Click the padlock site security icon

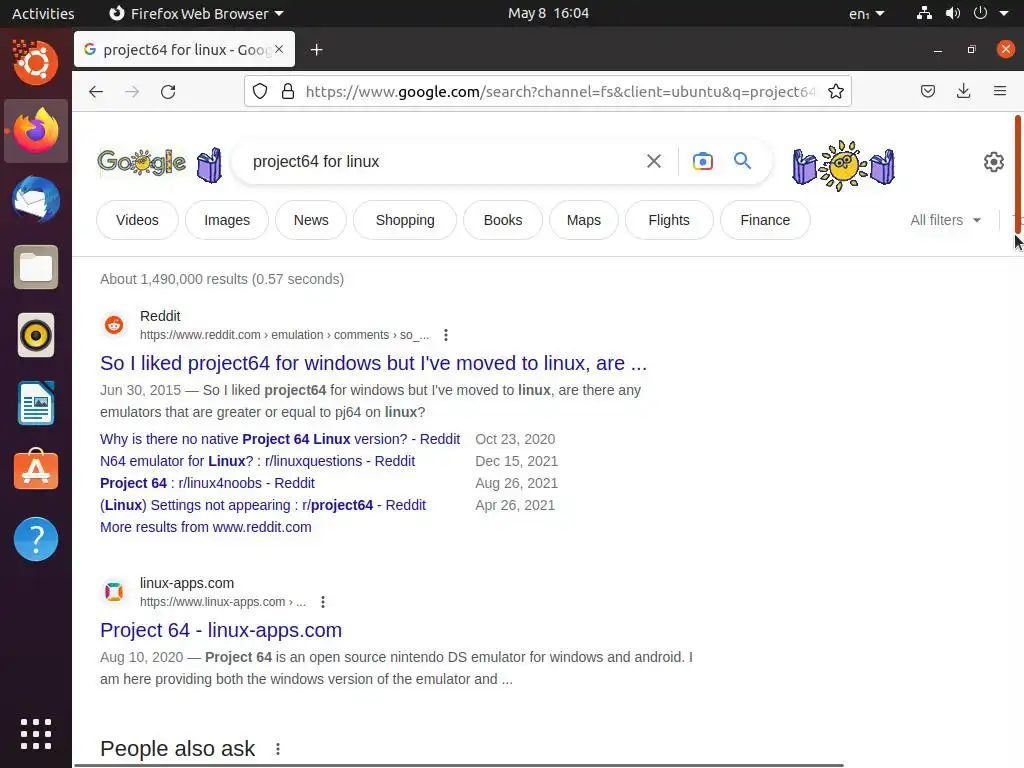pos(287,91)
